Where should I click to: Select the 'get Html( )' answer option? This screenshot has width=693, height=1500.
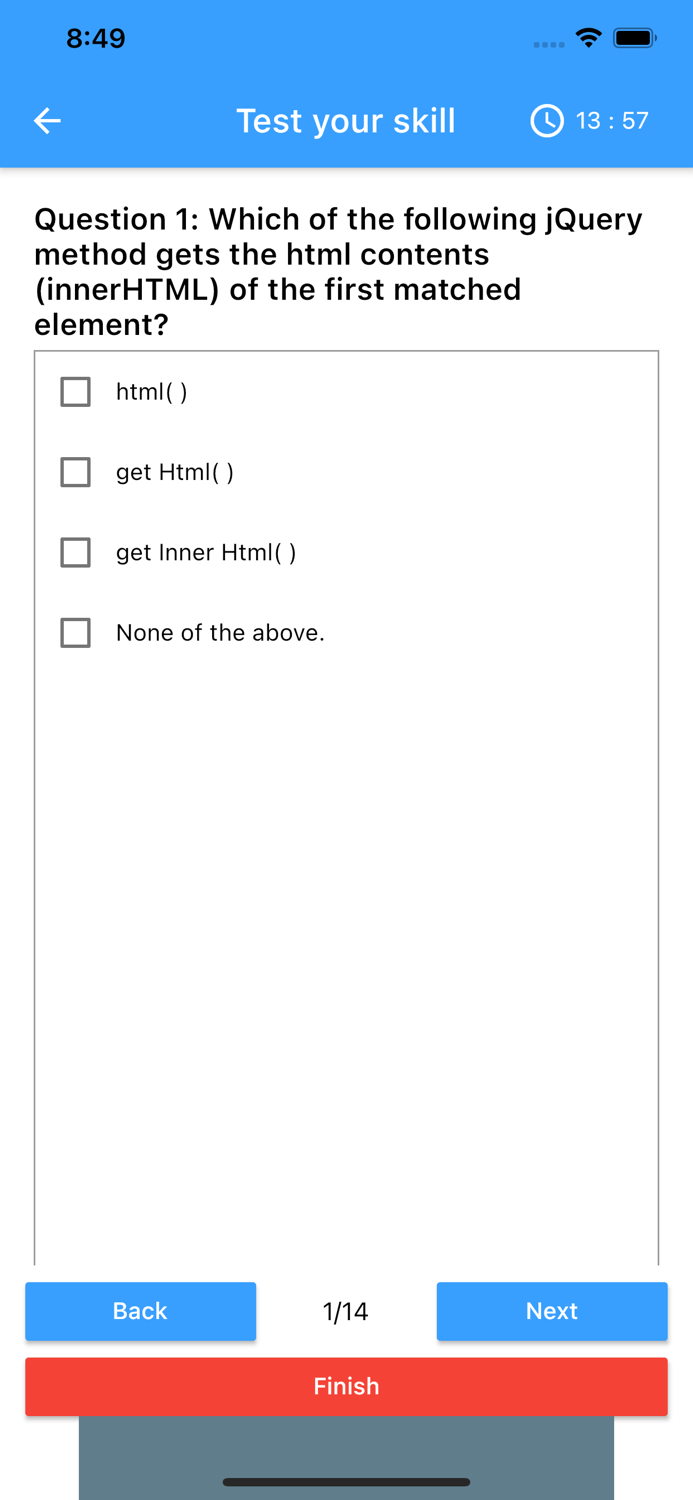pos(75,472)
